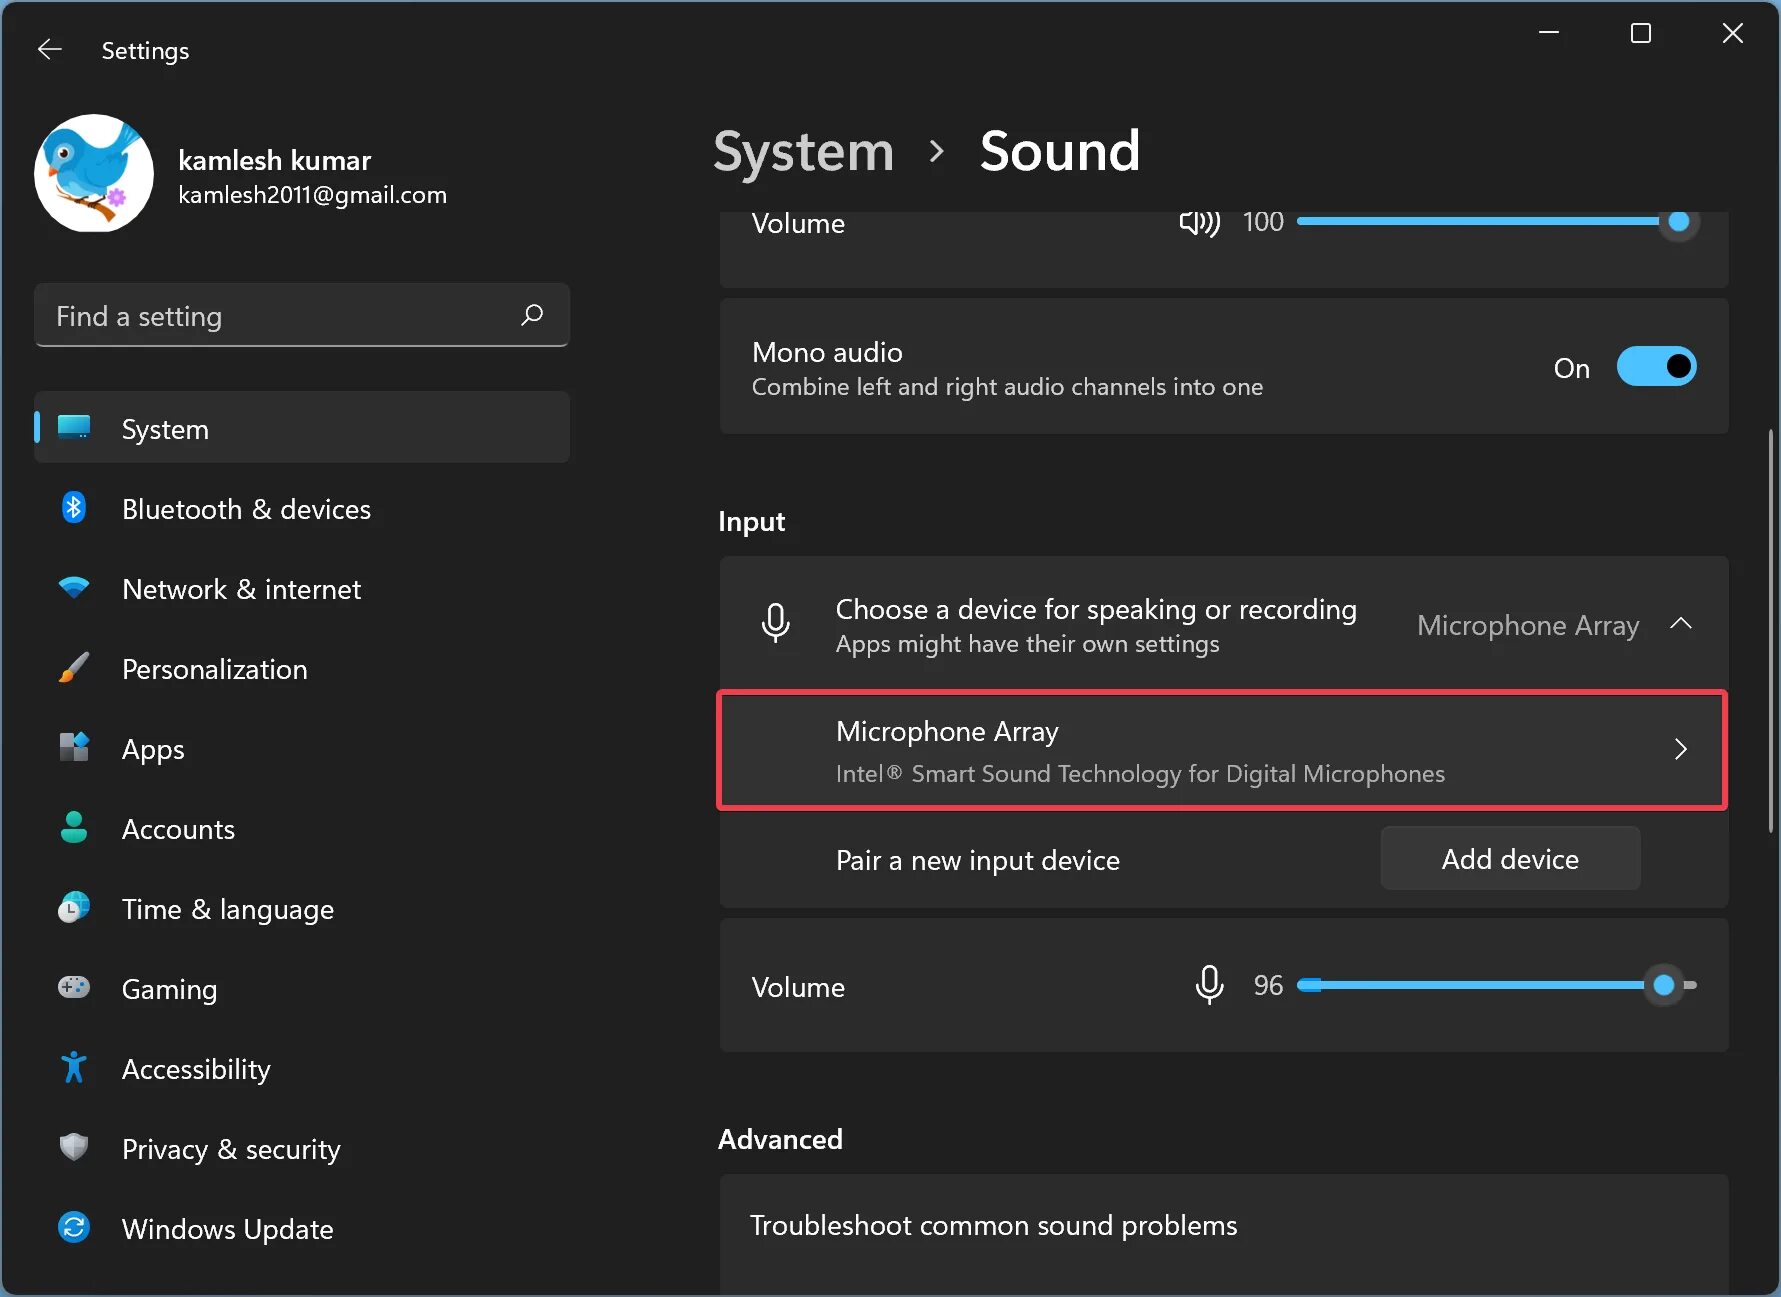The height and width of the screenshot is (1297, 1781).
Task: Mute output using the speaker volume icon
Action: (1199, 222)
